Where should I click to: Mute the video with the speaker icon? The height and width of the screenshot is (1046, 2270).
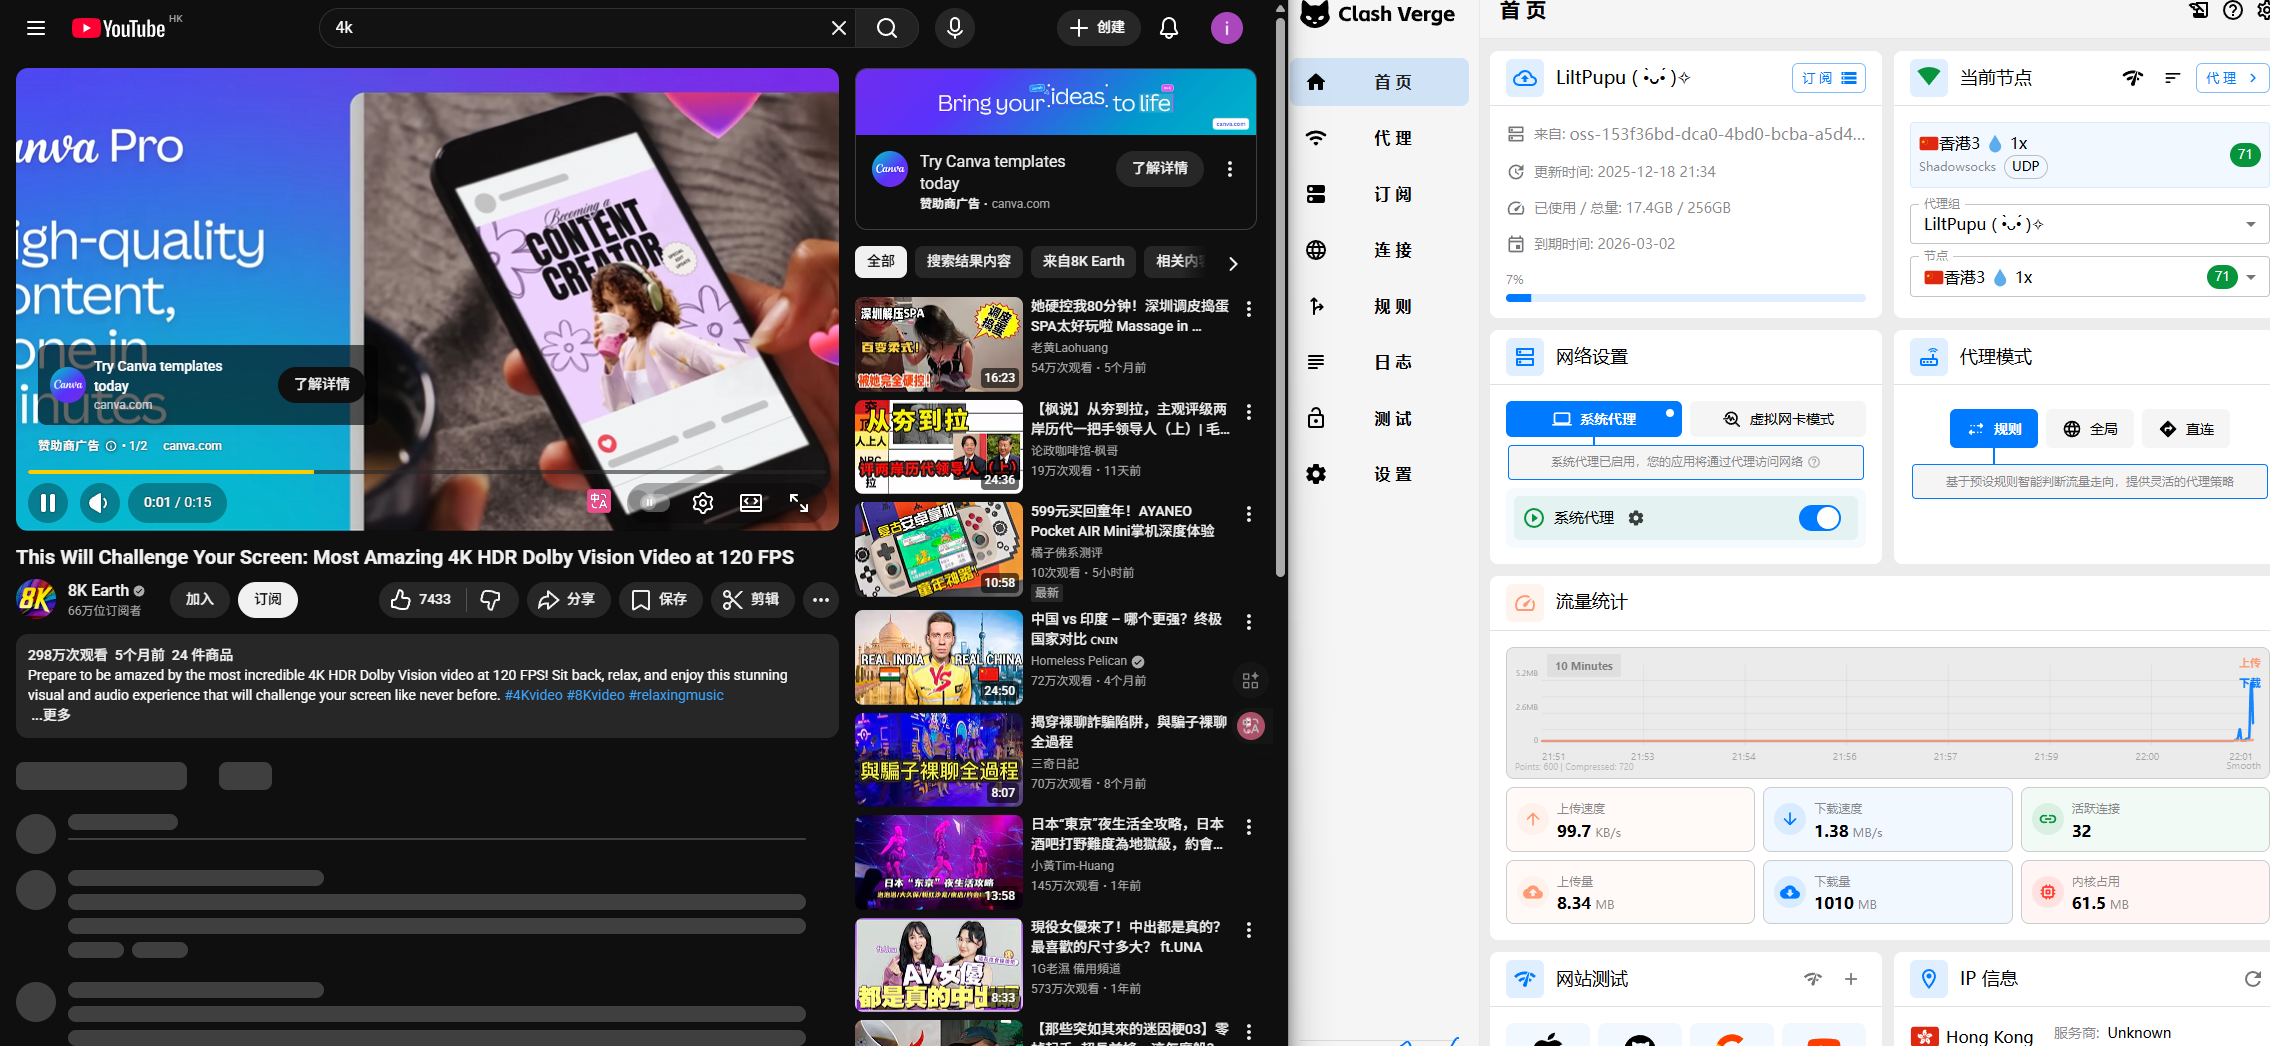tap(98, 503)
